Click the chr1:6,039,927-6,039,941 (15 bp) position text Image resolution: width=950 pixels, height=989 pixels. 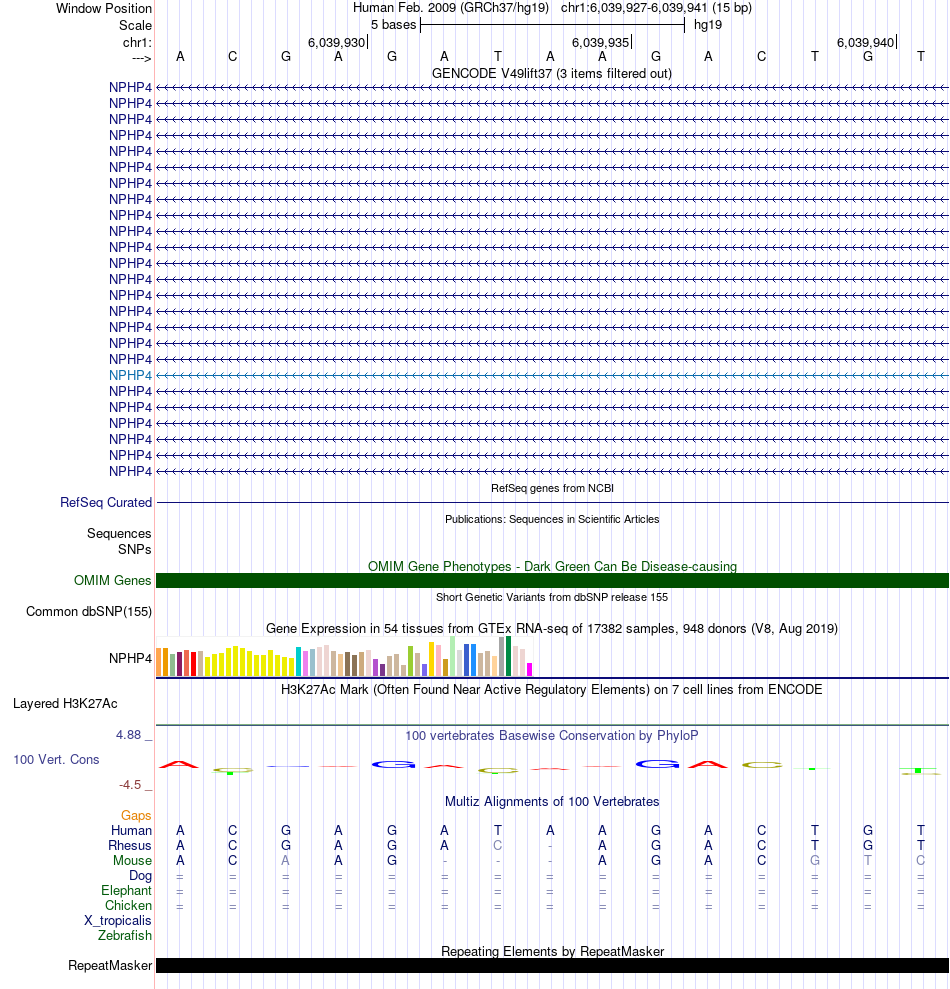pyautogui.click(x=656, y=8)
